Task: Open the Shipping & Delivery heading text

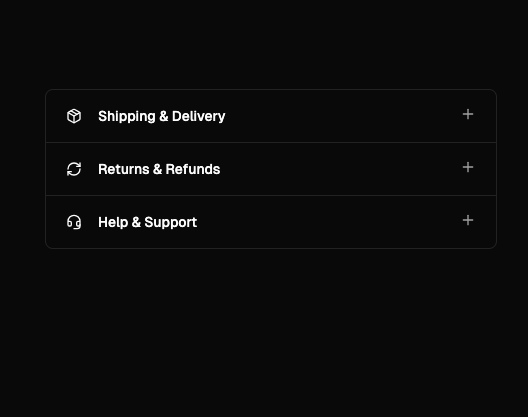Action: [x=162, y=117]
